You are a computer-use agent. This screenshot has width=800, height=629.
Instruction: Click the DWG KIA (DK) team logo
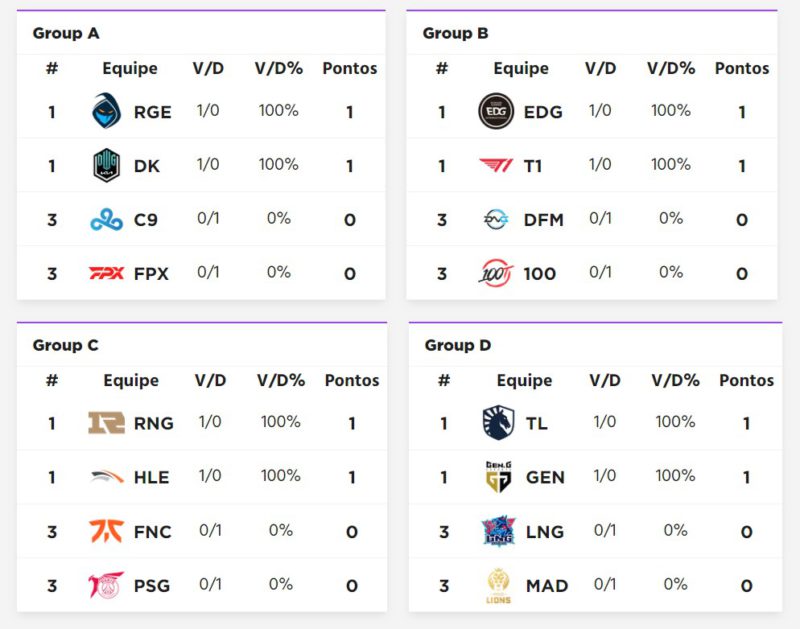[106, 165]
